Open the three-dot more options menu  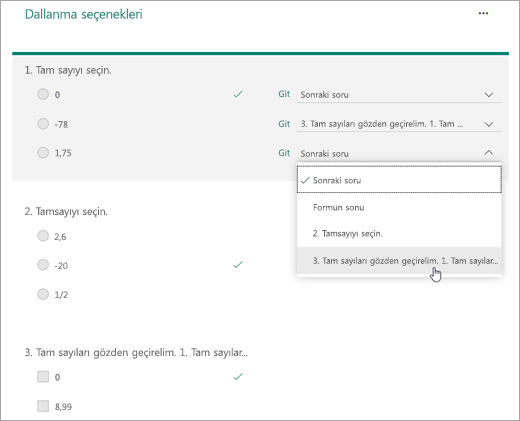click(483, 13)
